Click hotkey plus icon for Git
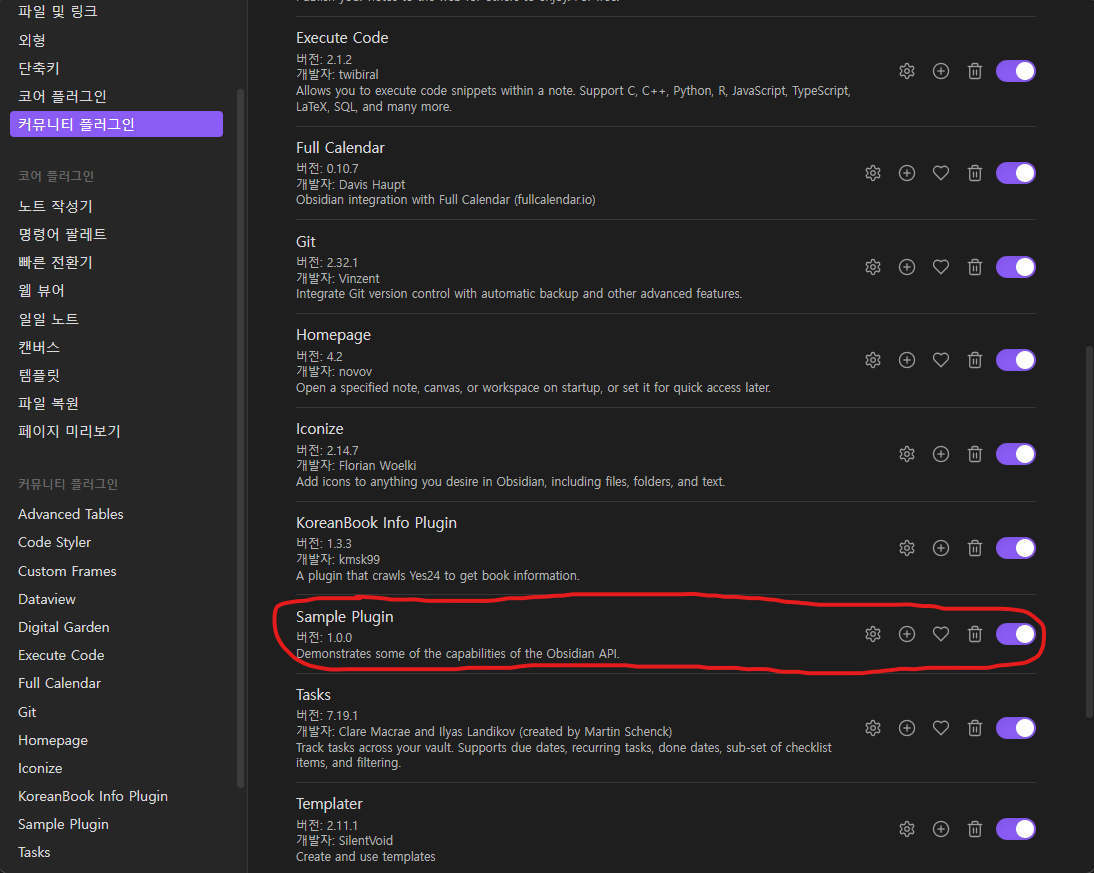 [906, 267]
